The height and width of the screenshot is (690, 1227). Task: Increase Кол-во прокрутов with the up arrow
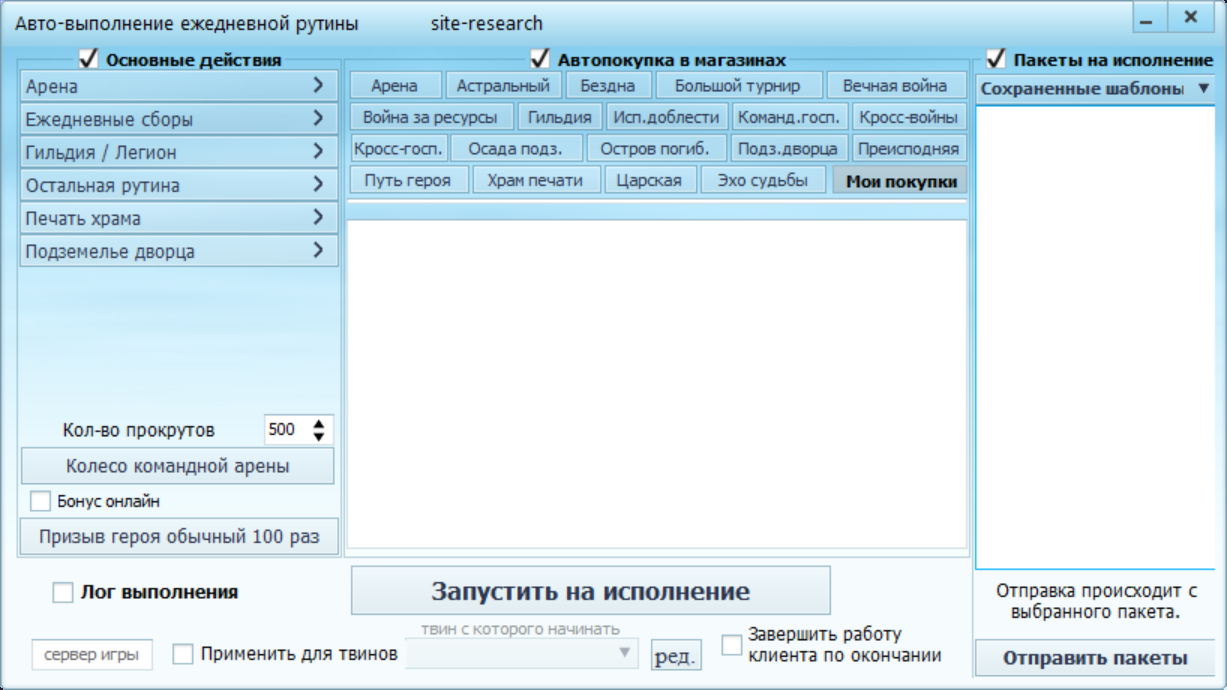[x=319, y=424]
